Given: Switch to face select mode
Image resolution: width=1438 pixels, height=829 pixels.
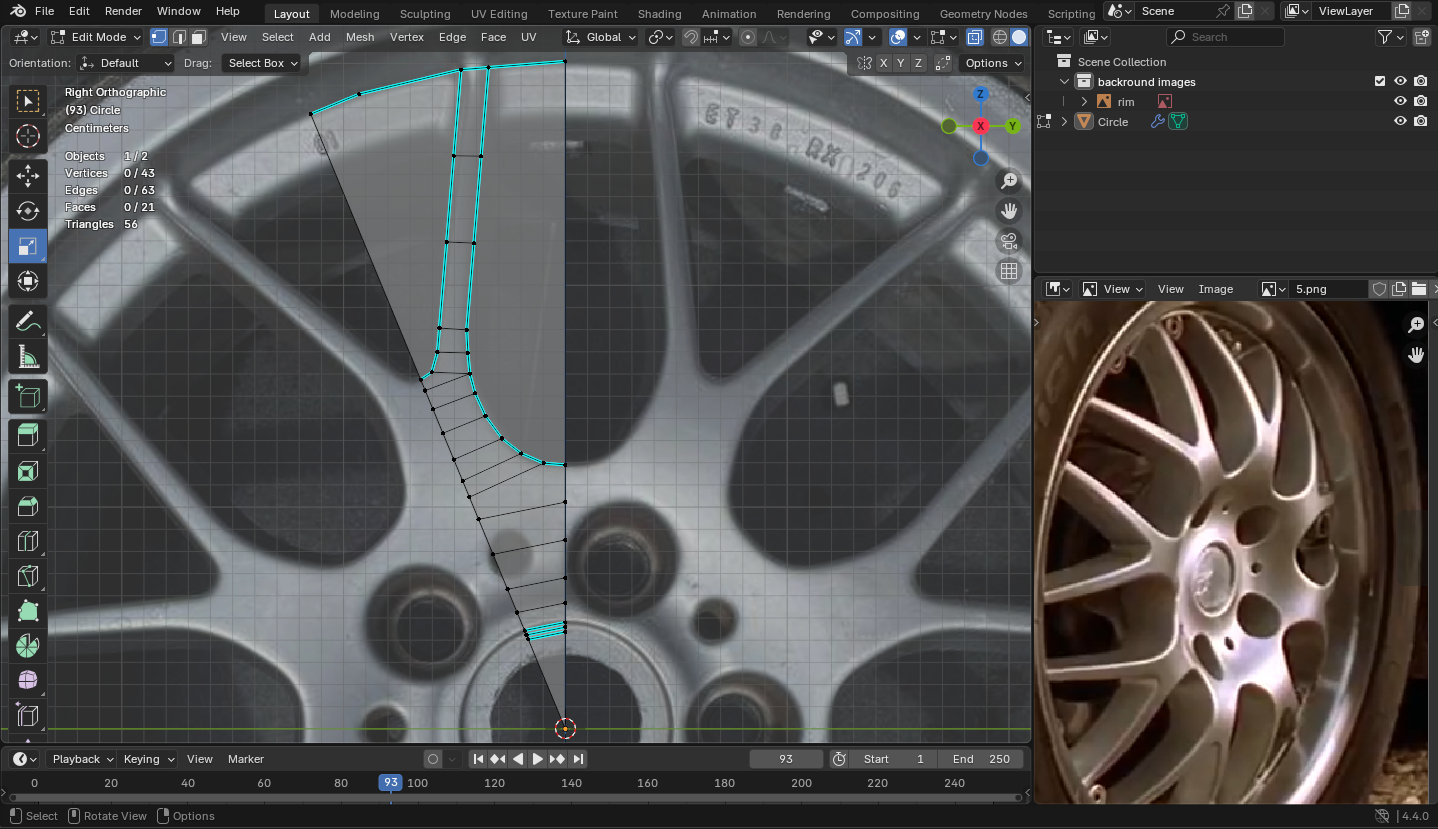Looking at the screenshot, I should pyautogui.click(x=199, y=37).
